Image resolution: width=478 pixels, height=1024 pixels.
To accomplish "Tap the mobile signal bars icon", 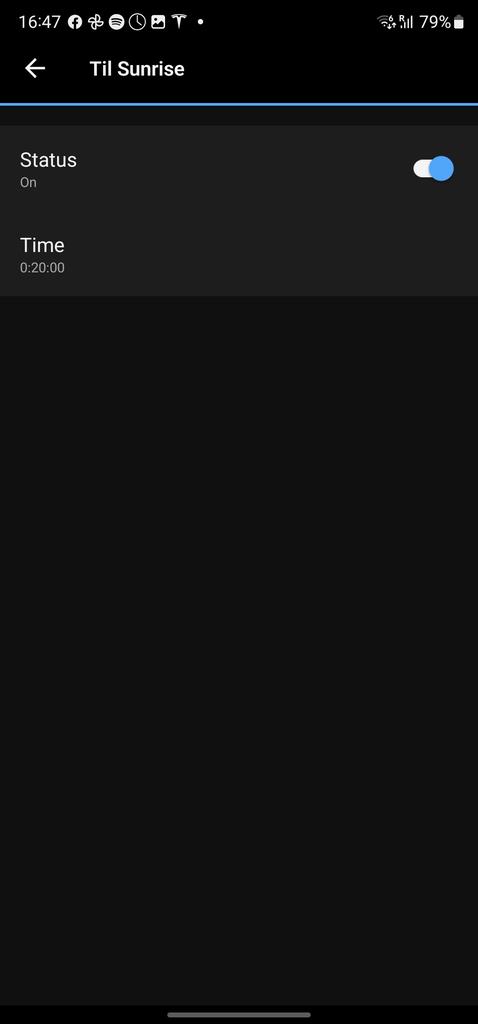I will pyautogui.click(x=406, y=22).
